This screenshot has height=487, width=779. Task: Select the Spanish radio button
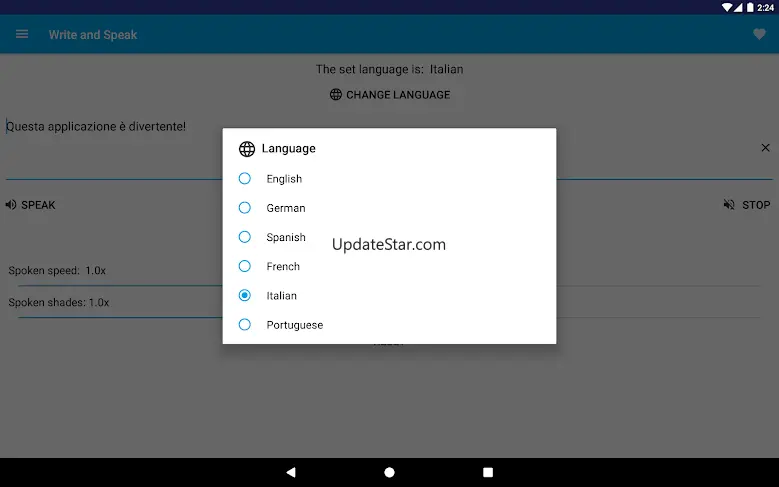coord(244,237)
